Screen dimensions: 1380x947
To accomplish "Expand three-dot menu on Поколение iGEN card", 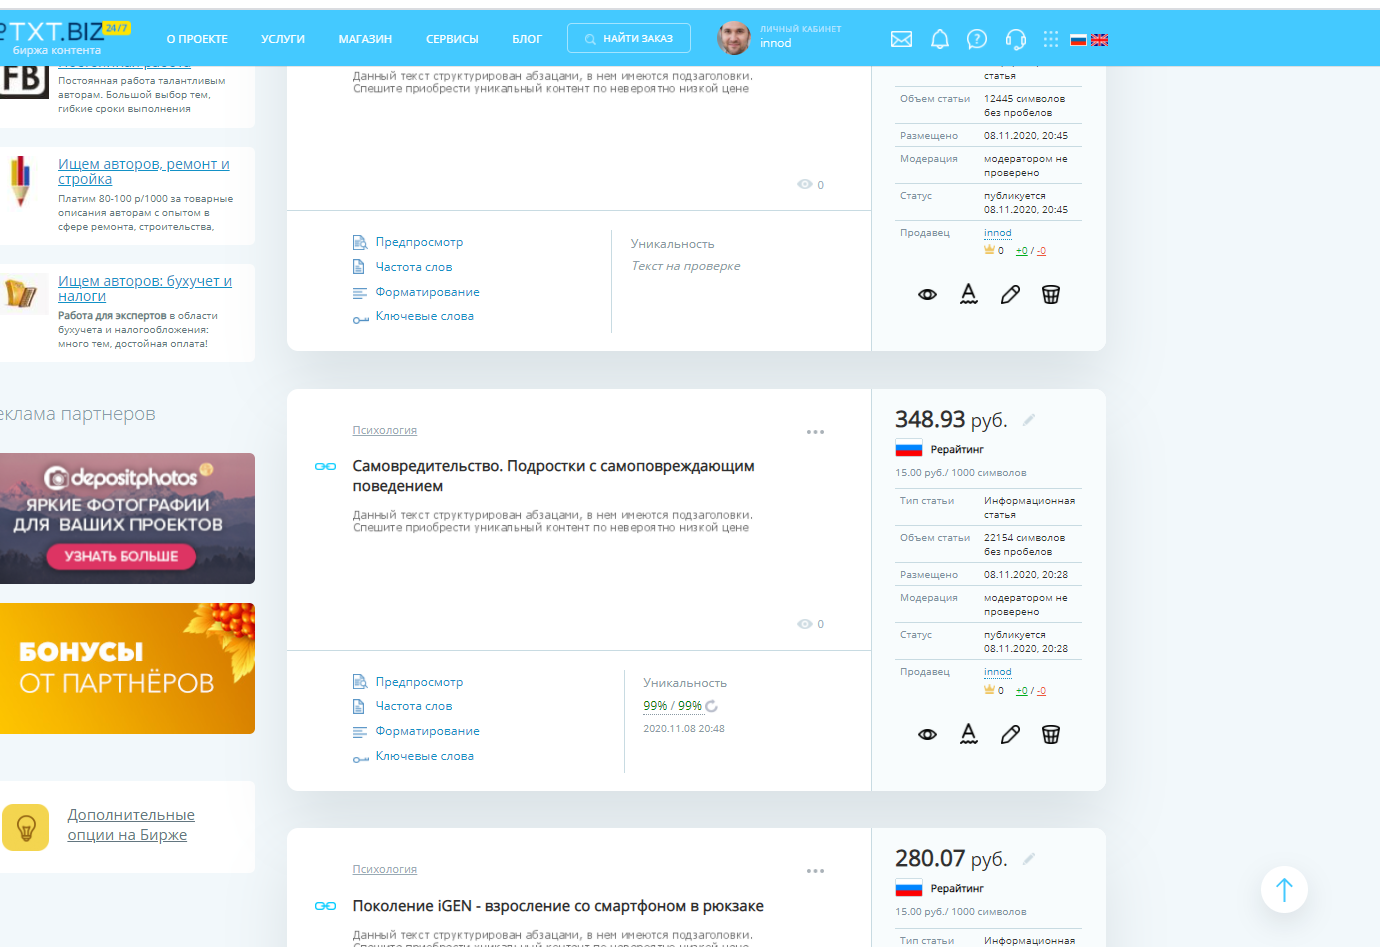I will point(815,871).
